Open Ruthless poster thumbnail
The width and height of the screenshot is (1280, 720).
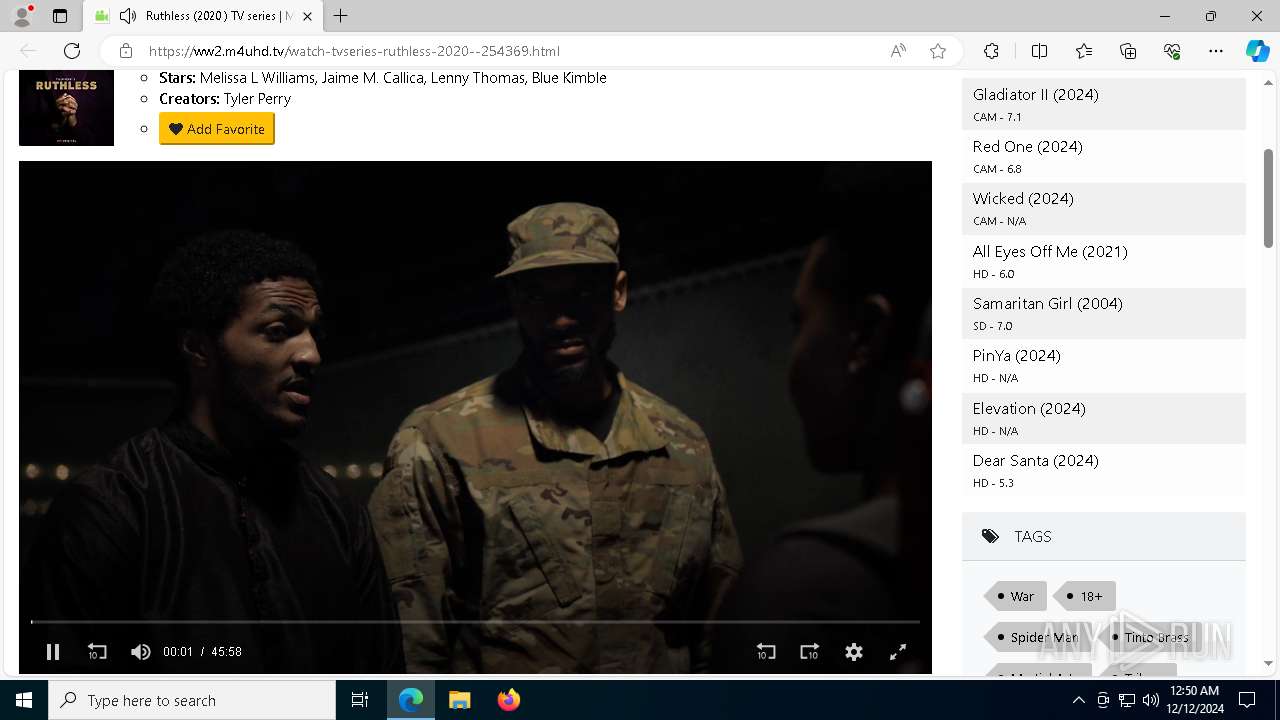[x=66, y=107]
